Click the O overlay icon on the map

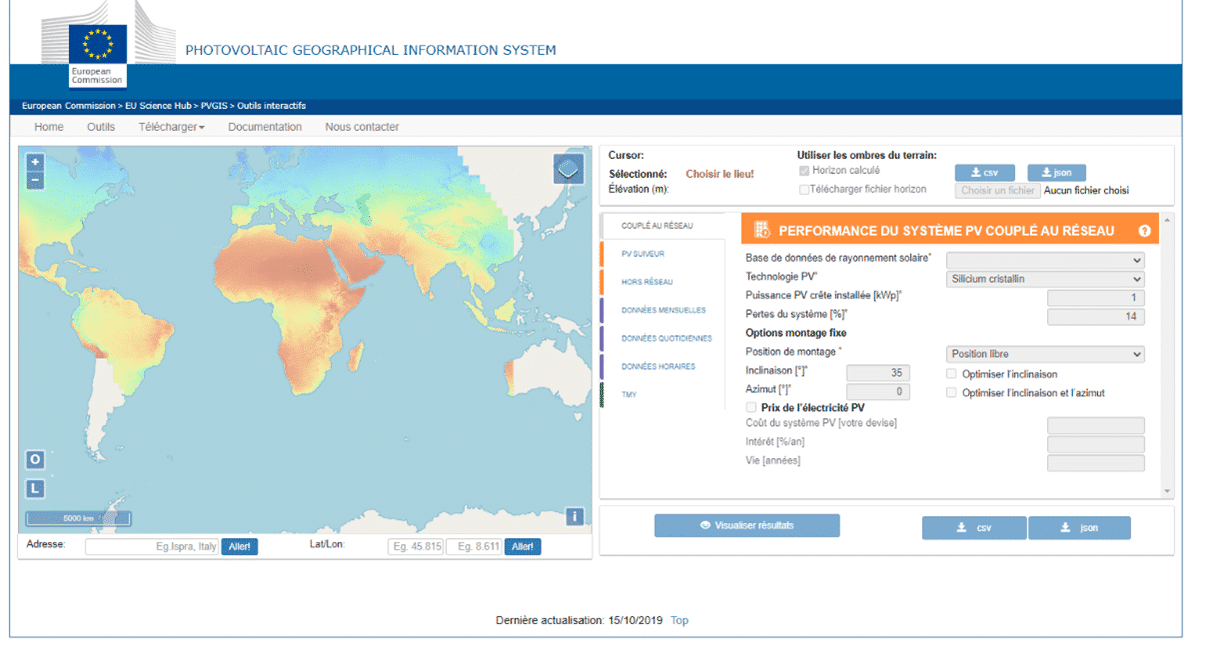[34, 459]
